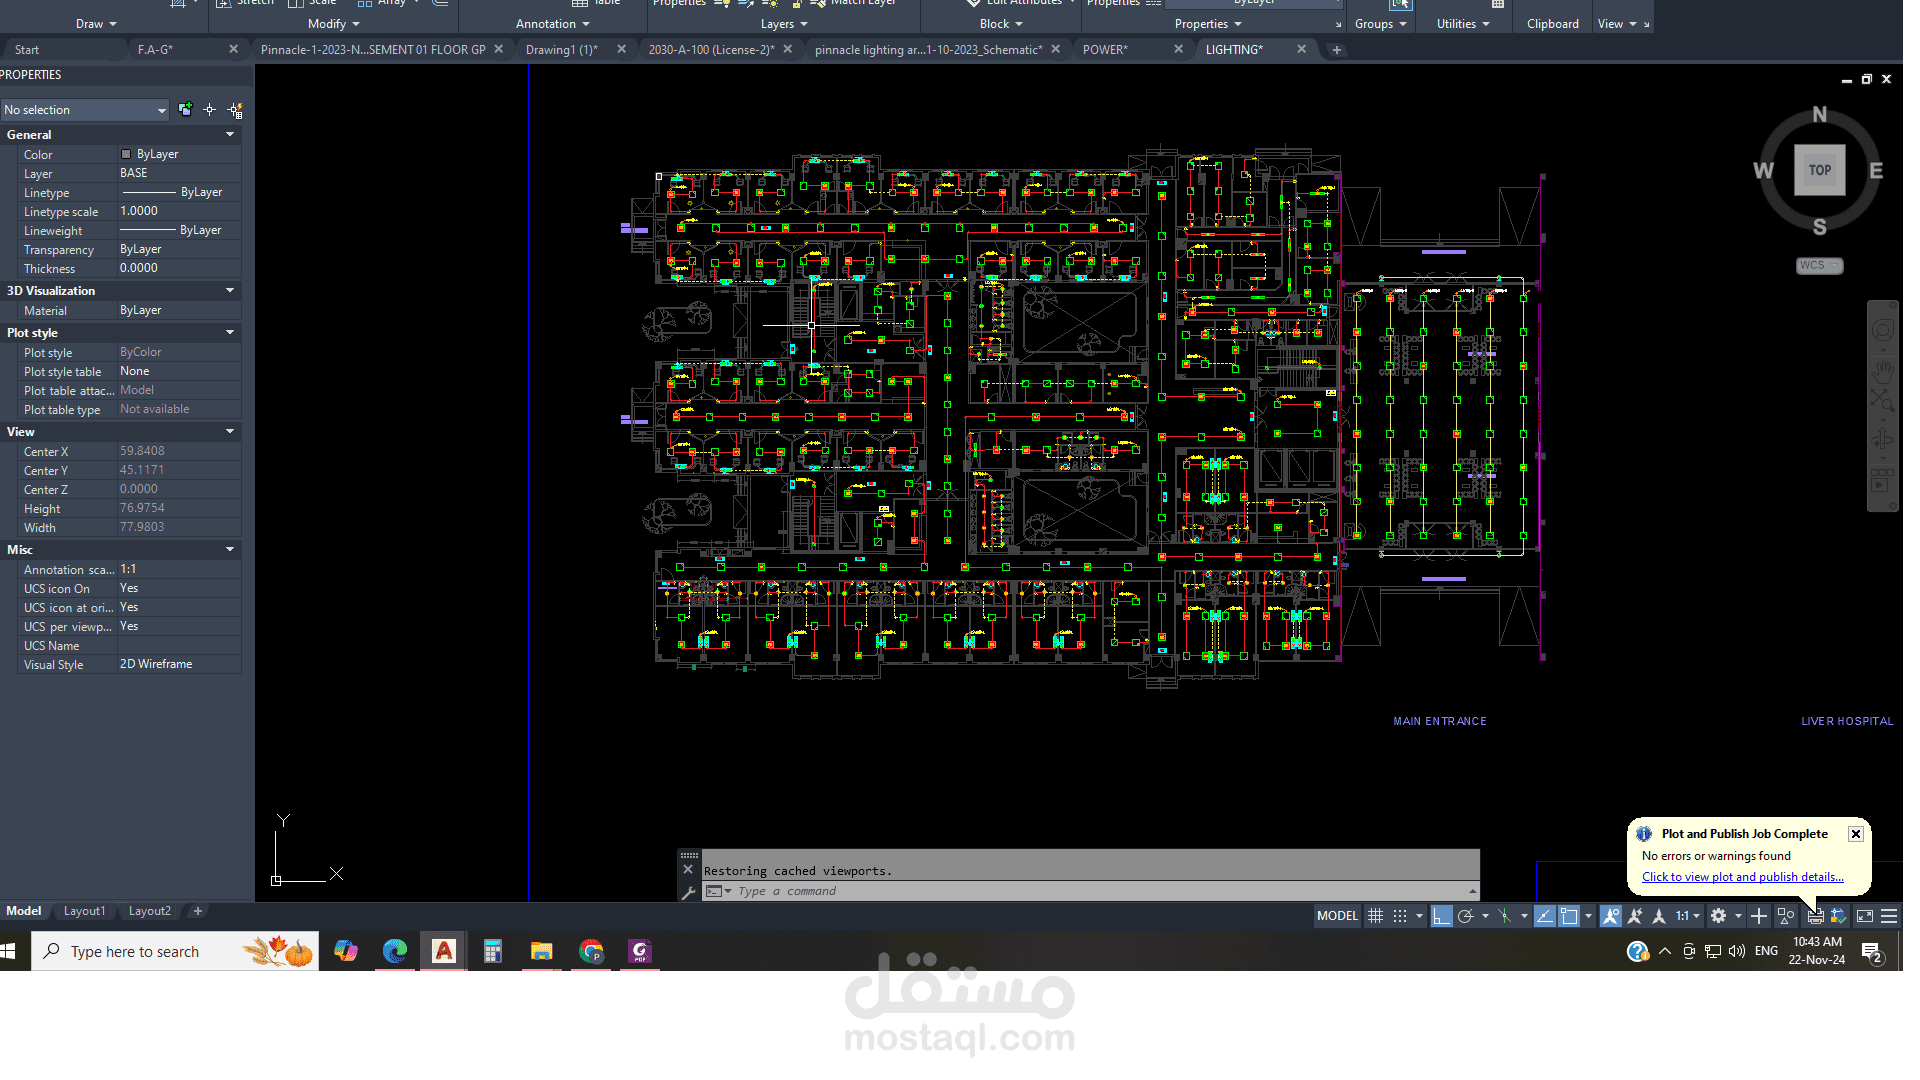The width and height of the screenshot is (1920, 1080).
Task: Click Windows taskbar search box
Action: 175,951
